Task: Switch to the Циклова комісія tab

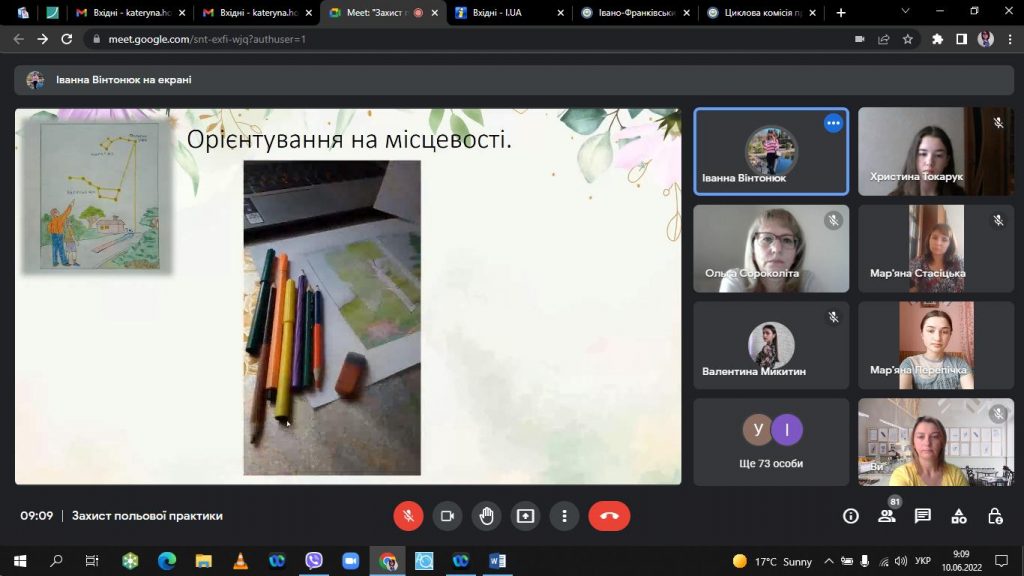Action: coord(763,12)
